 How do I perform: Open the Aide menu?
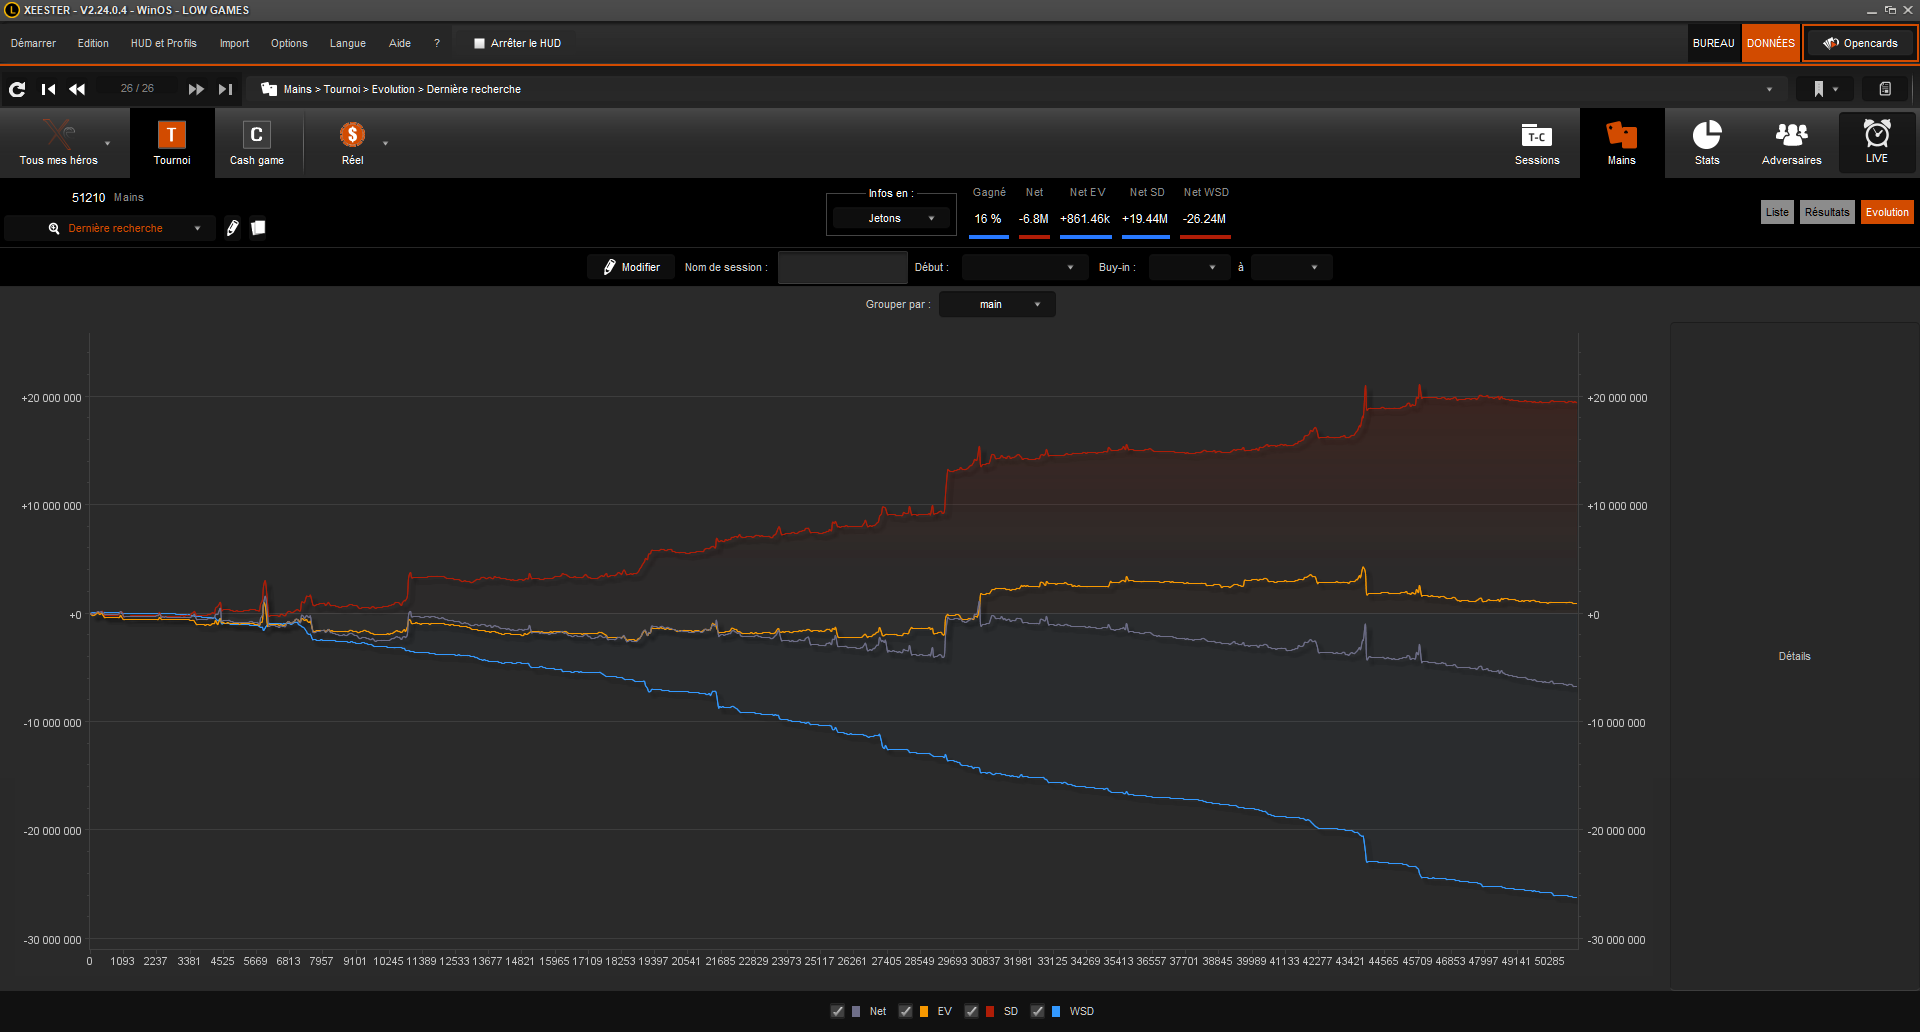point(400,43)
